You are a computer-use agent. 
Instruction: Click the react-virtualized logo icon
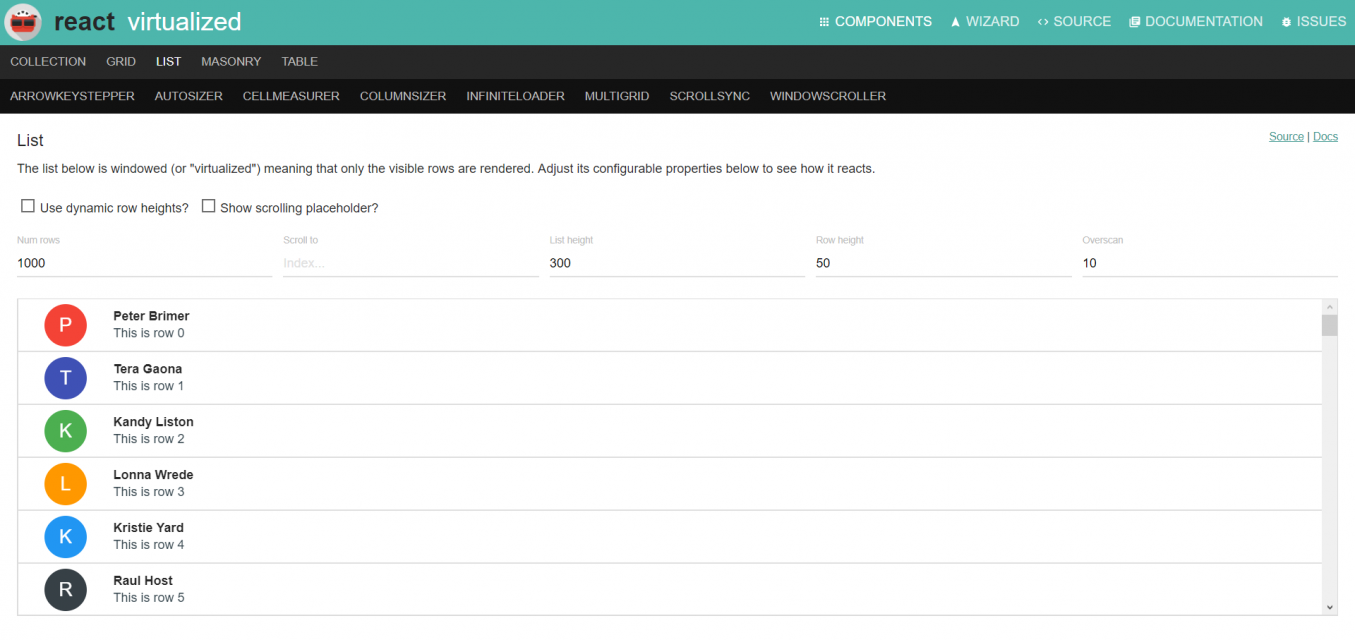22,21
